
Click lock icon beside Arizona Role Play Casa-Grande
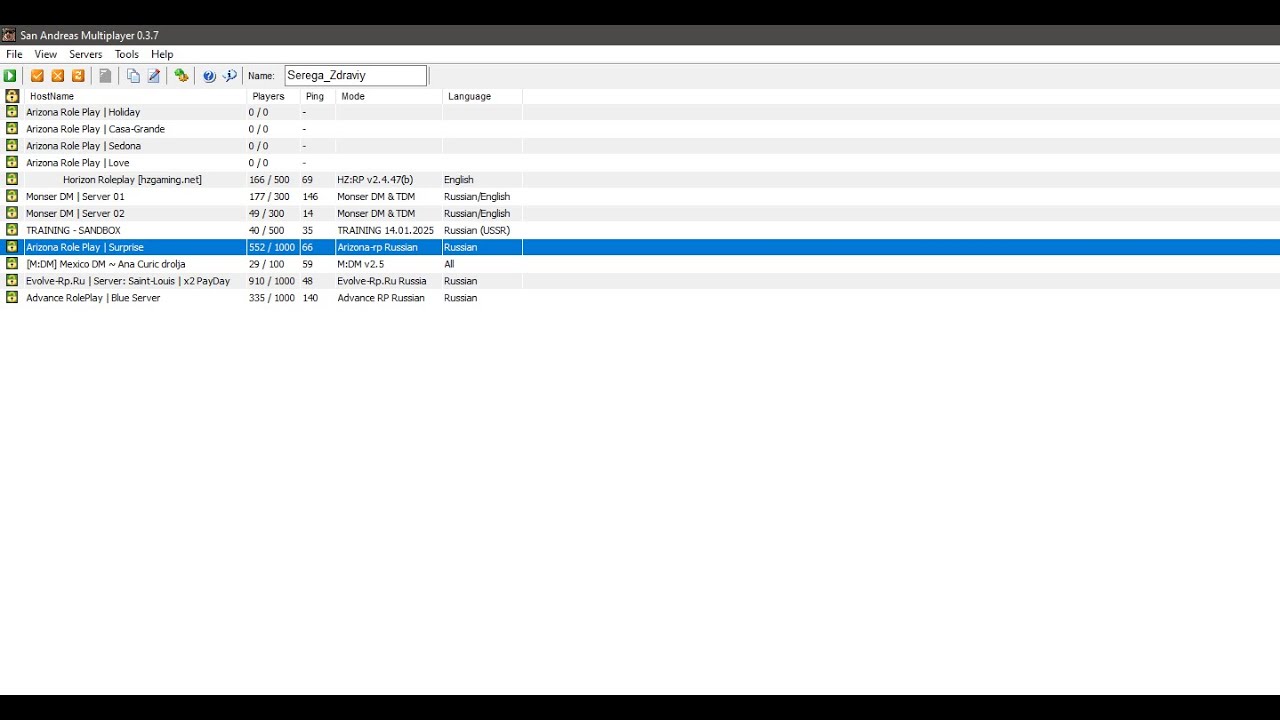[12, 129]
